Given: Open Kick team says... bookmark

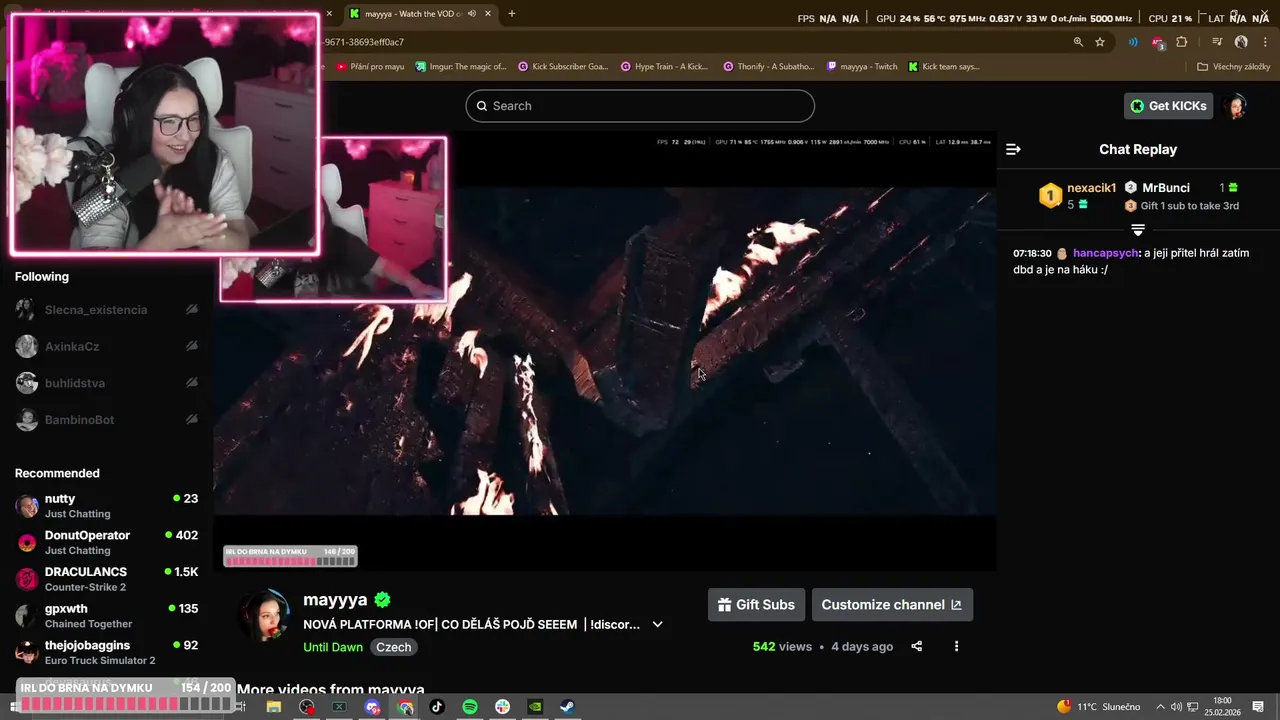Looking at the screenshot, I should tap(943, 67).
